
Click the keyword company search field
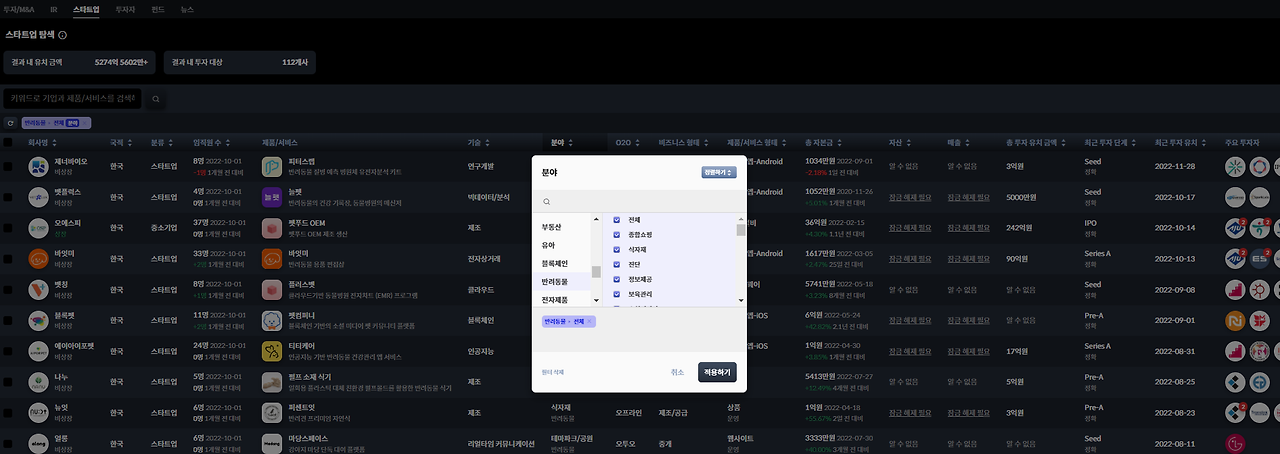73,99
